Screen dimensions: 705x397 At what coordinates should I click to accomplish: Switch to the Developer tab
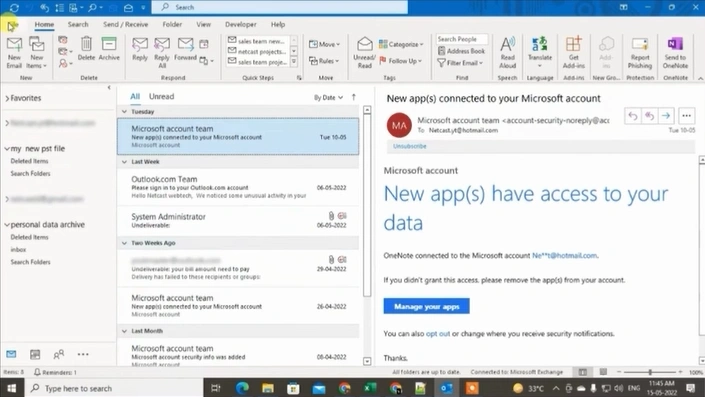coord(241,24)
